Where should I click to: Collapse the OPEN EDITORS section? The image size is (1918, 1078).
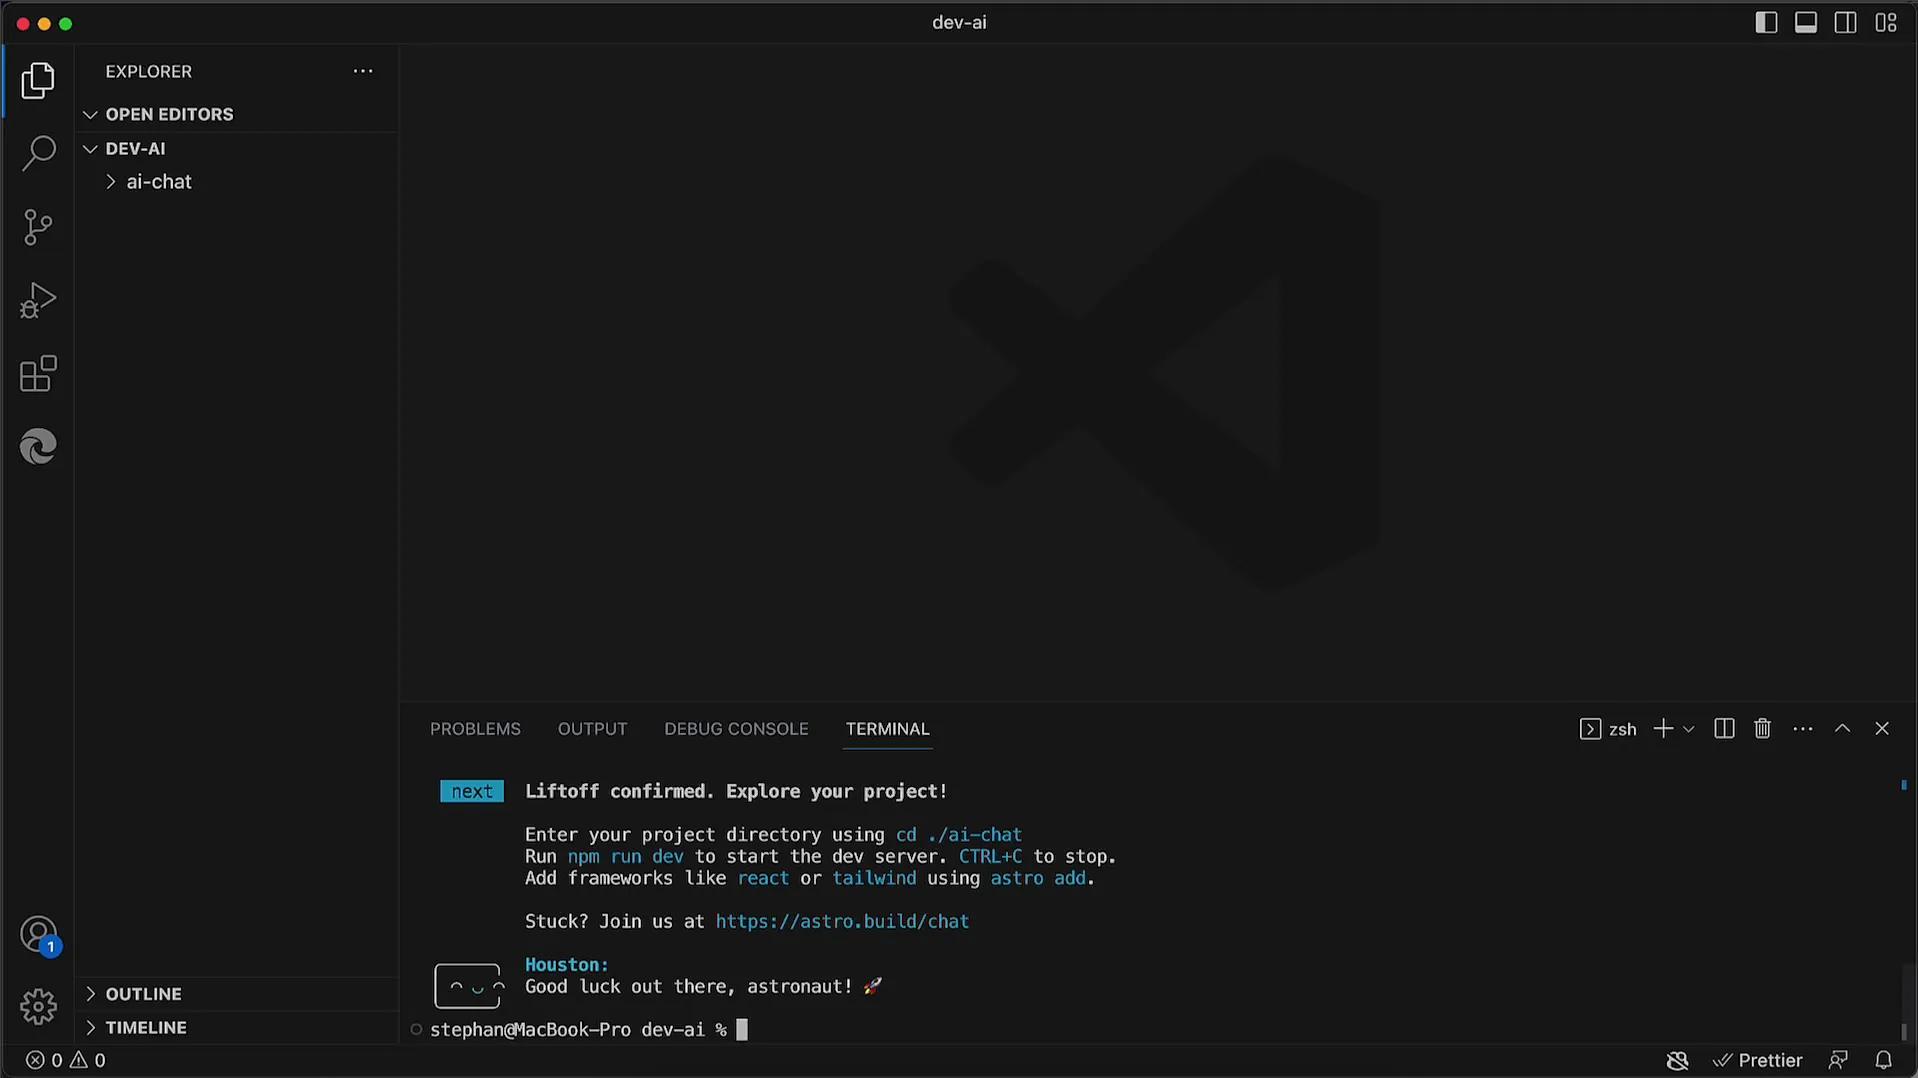(x=237, y=114)
